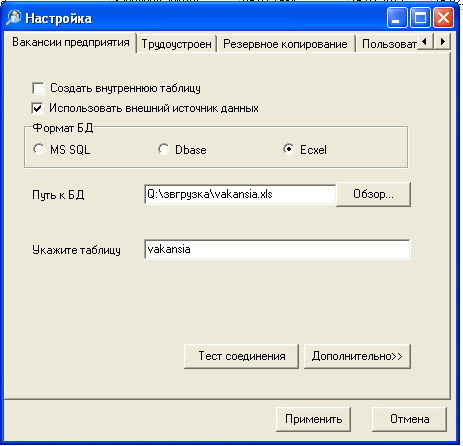Enable the Создать внутреннюю таблицу checkbox

[38, 88]
